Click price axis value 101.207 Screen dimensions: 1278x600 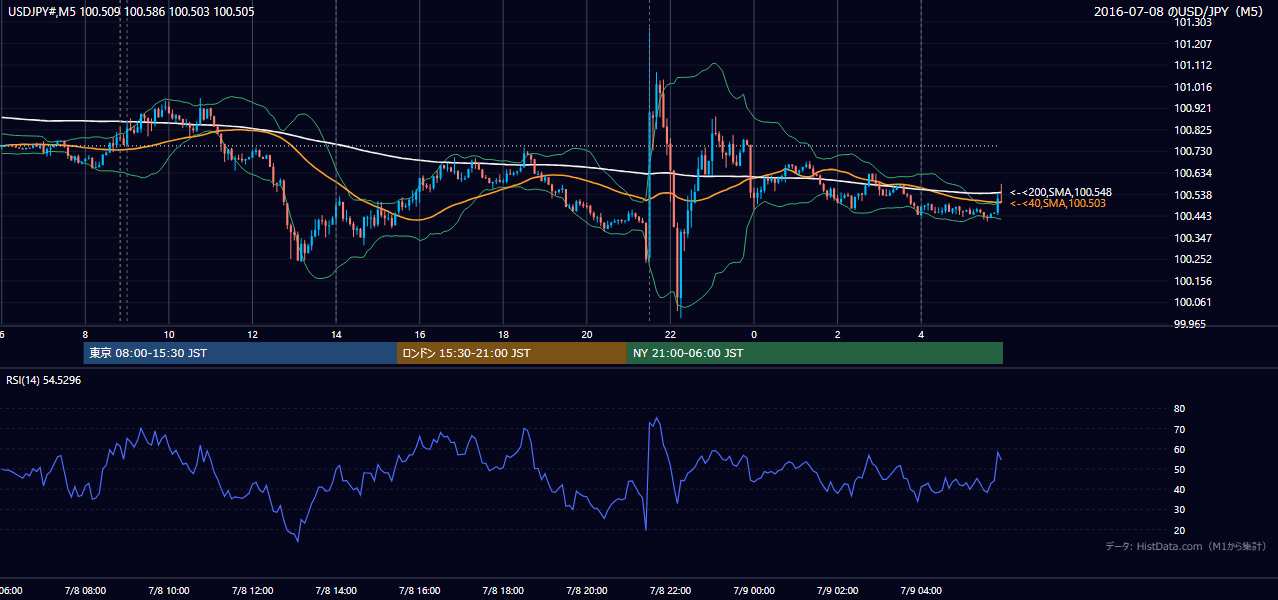(1193, 44)
